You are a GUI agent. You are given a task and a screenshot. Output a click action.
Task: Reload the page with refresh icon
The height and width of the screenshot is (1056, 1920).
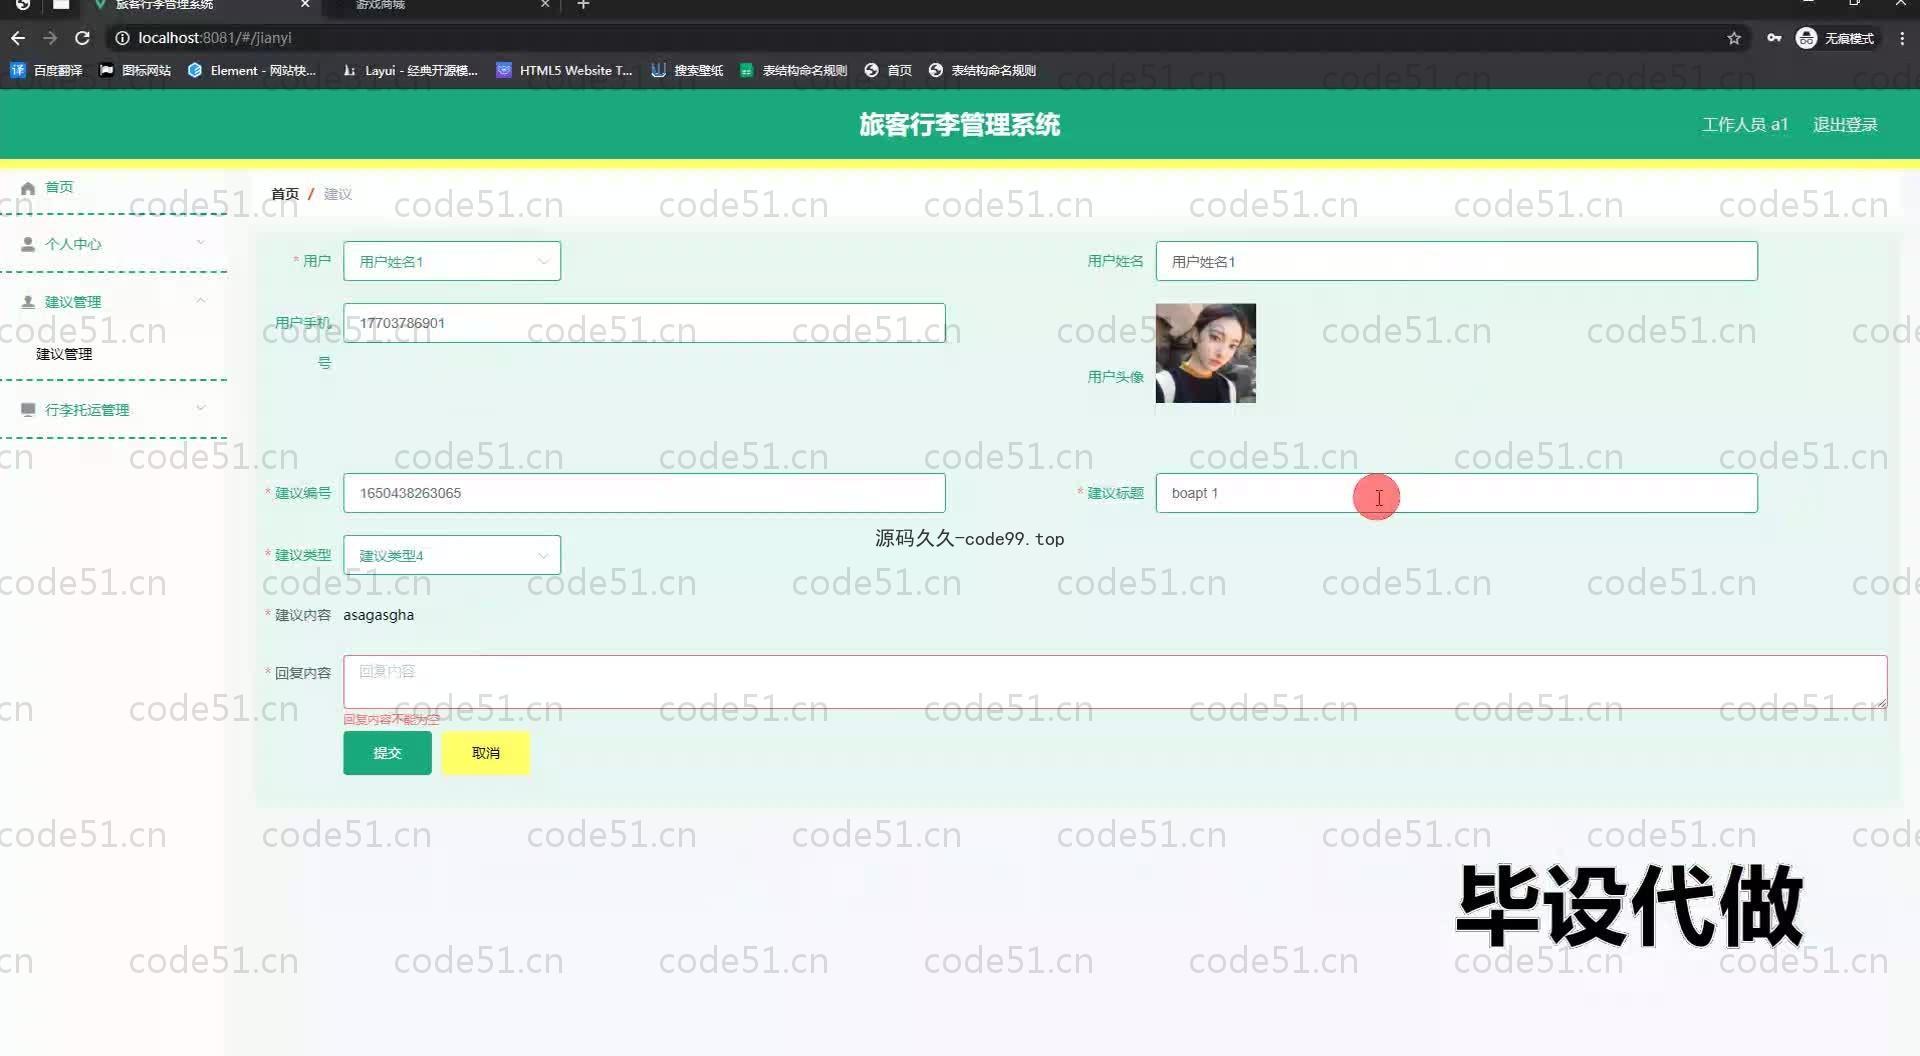[82, 38]
